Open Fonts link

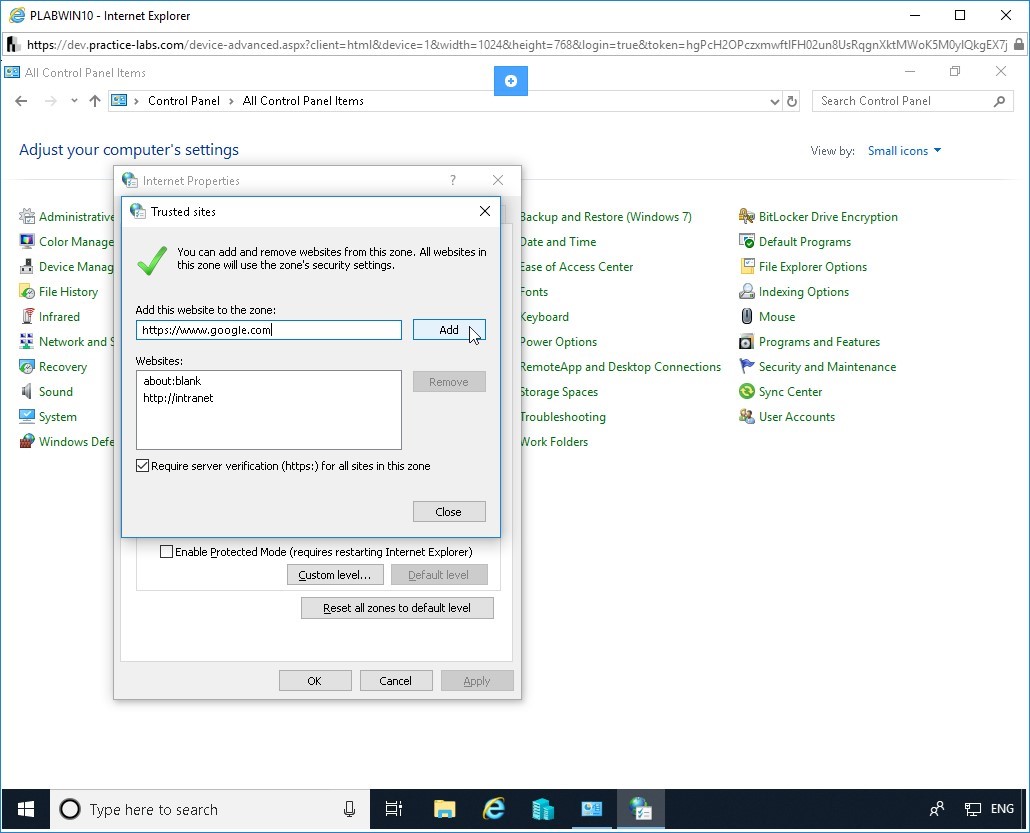coord(534,292)
